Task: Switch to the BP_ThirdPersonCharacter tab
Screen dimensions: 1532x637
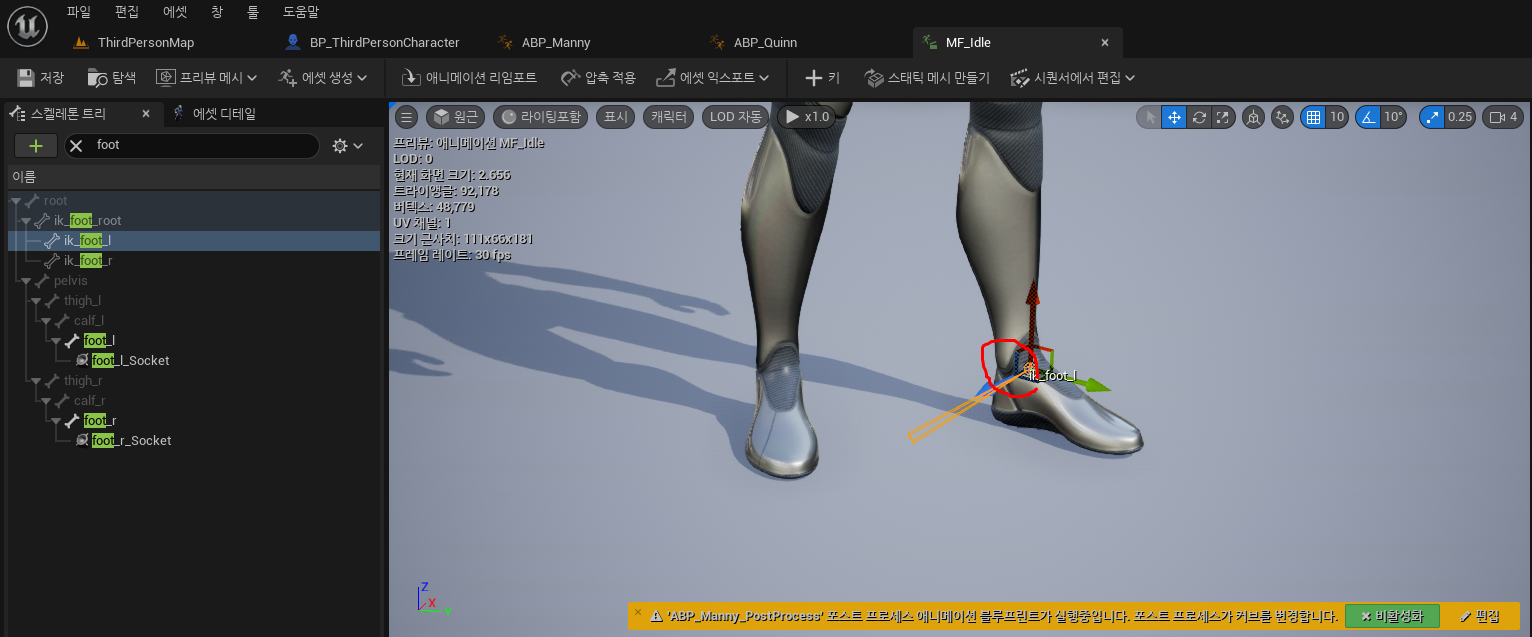Action: 384,43
